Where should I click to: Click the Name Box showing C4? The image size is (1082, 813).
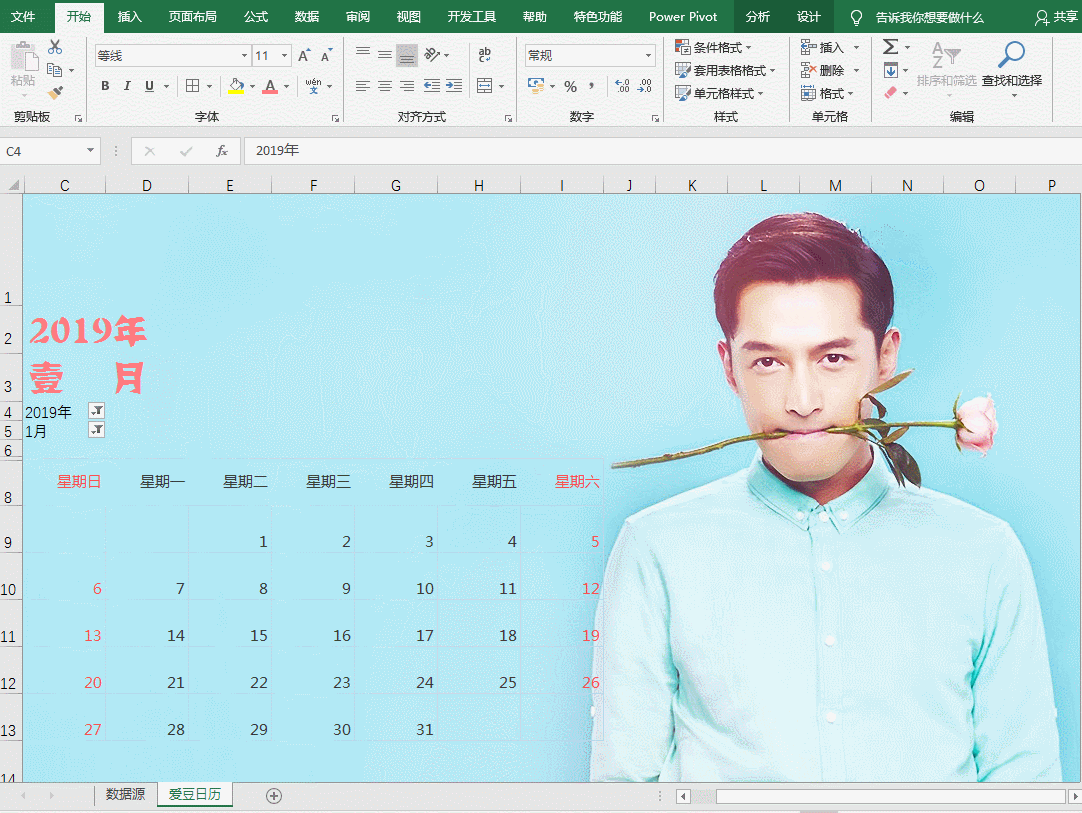click(x=50, y=151)
